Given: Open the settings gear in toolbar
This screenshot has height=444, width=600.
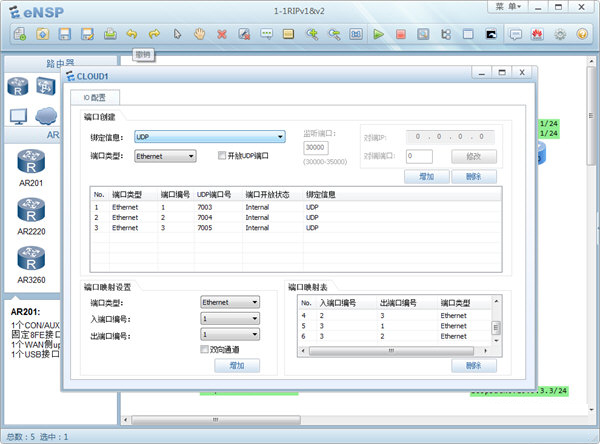Looking at the screenshot, I should click(x=560, y=34).
